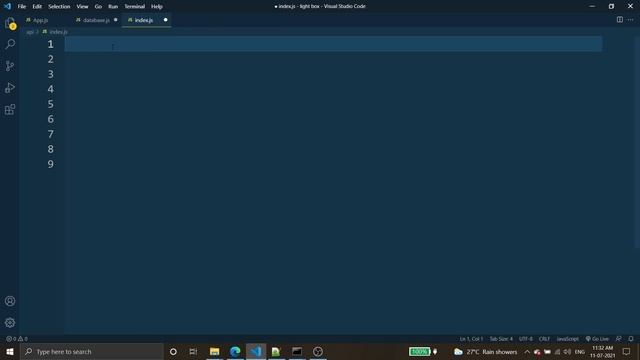Viewport: 640px width, 360px height.
Task: Click the index.js breadcrumb item
Action: (55, 31)
